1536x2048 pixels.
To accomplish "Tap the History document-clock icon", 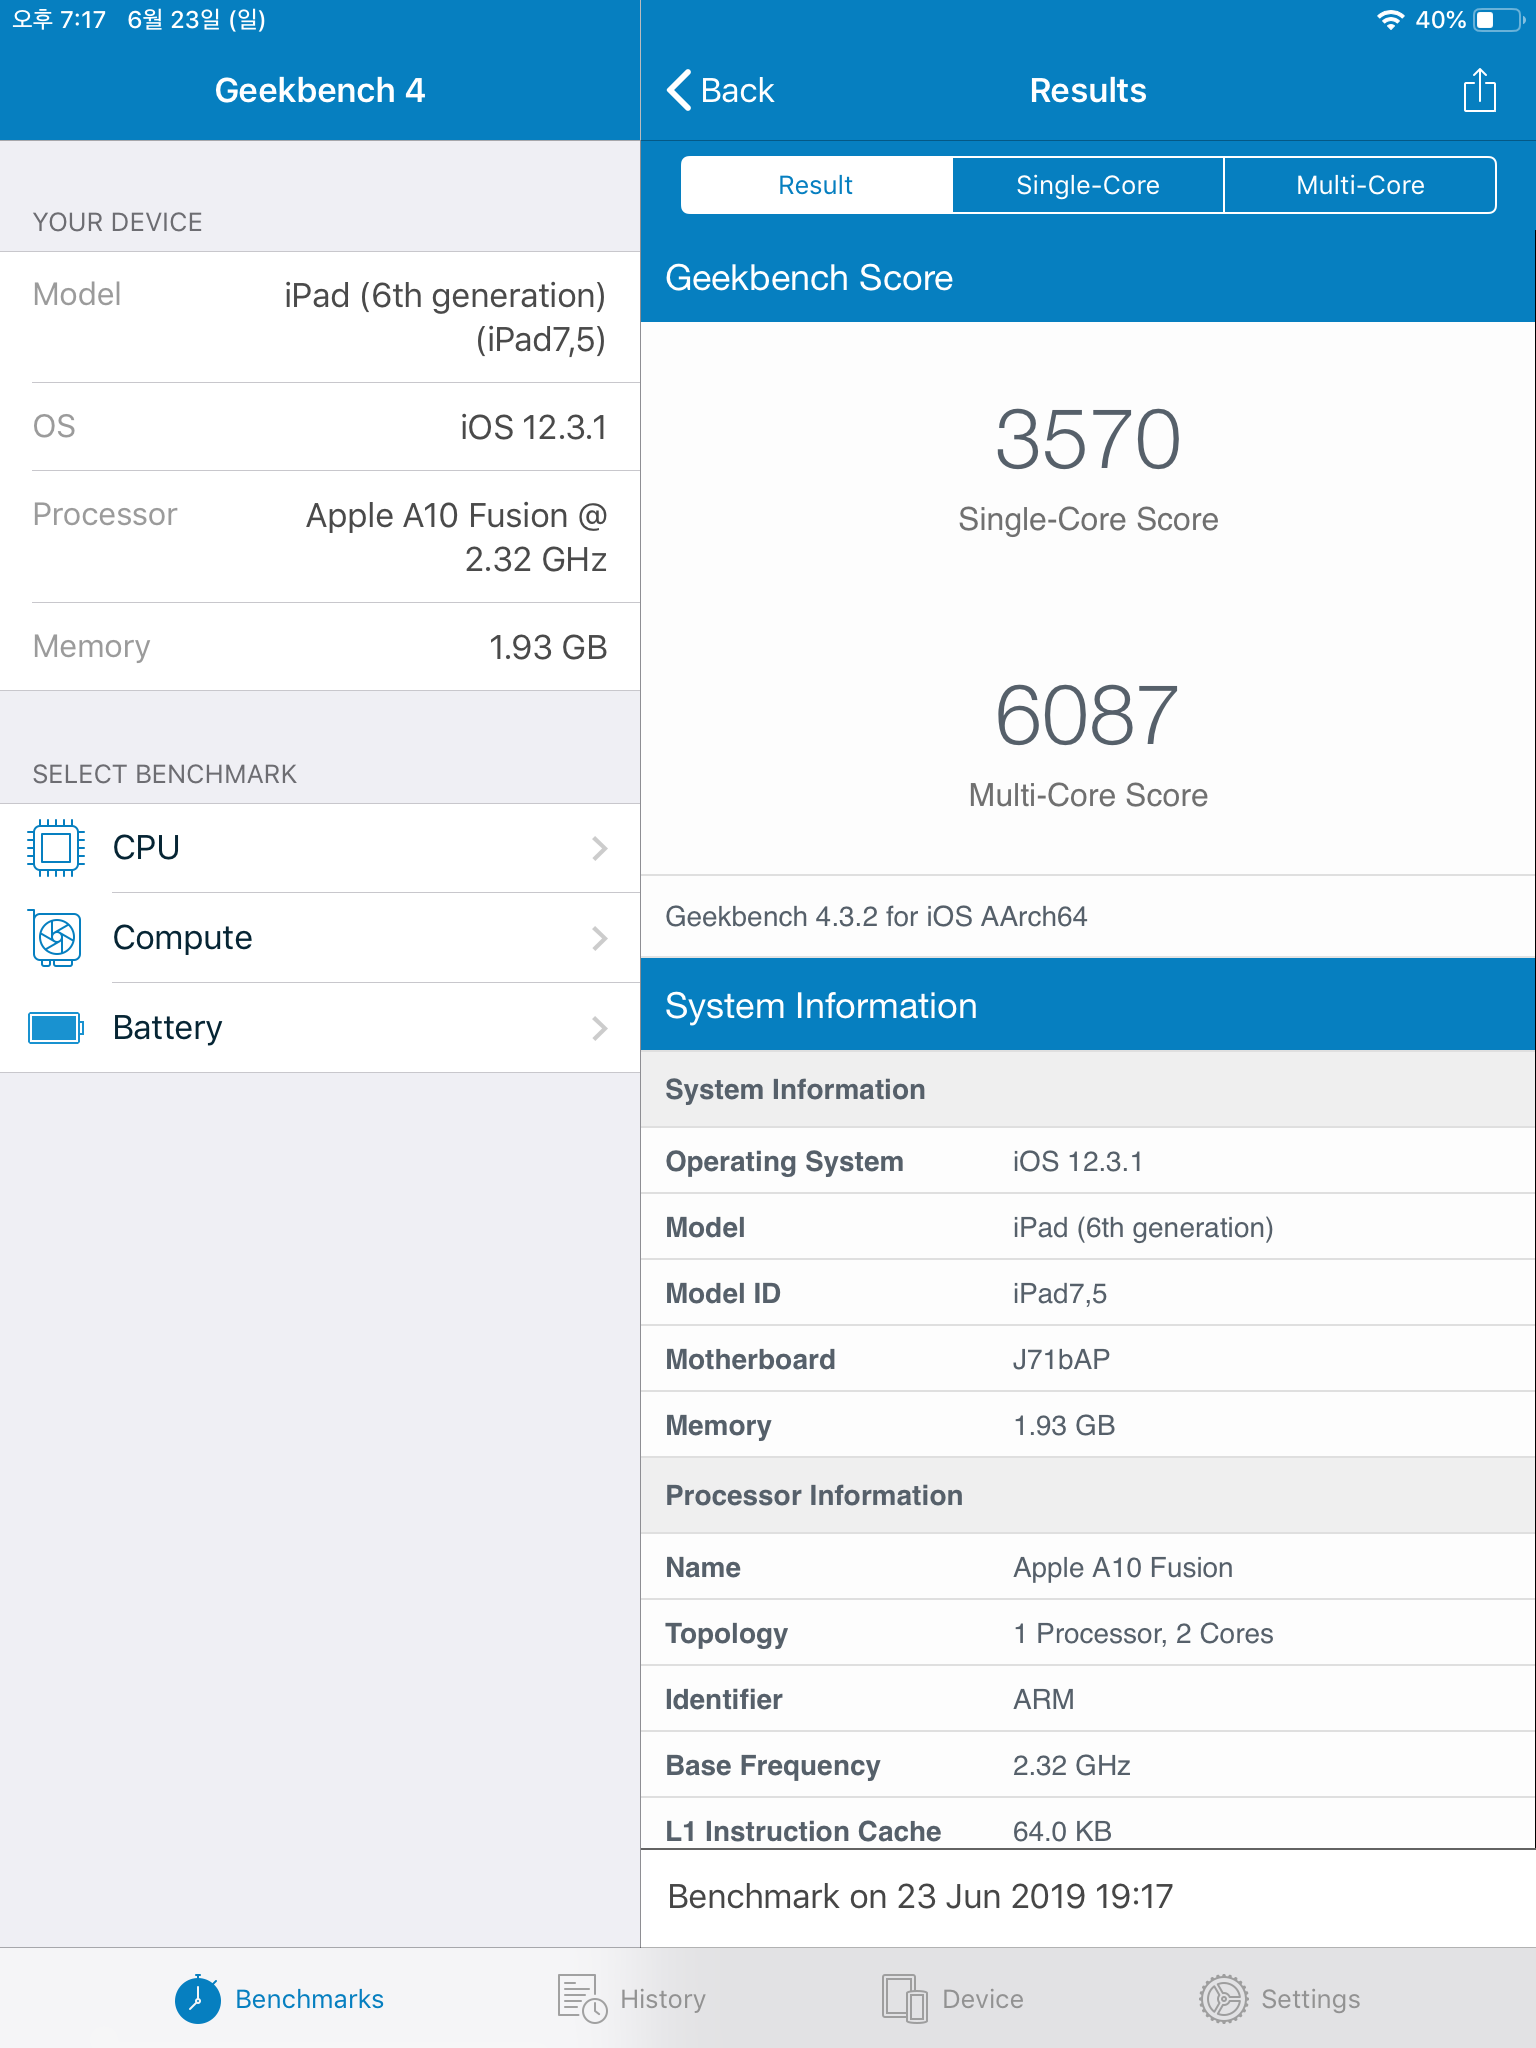I will click(582, 1998).
